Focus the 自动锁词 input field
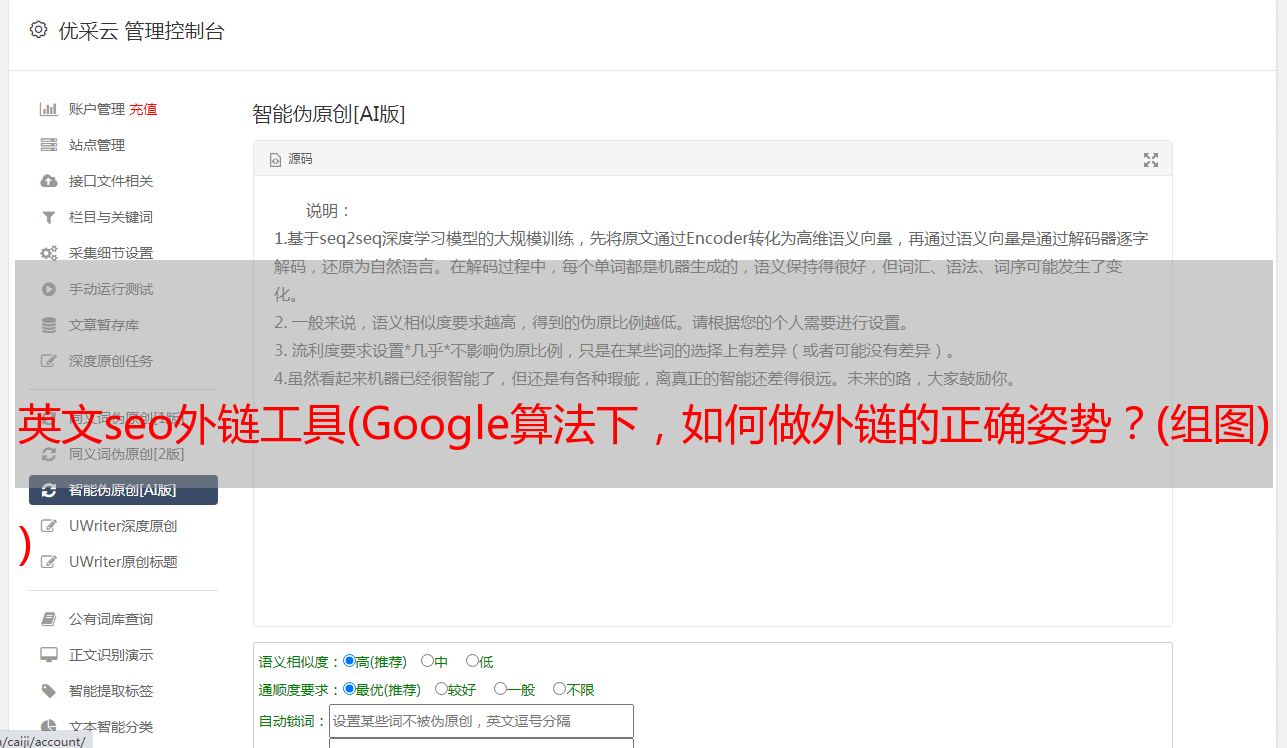This screenshot has width=1287, height=748. pos(481,721)
